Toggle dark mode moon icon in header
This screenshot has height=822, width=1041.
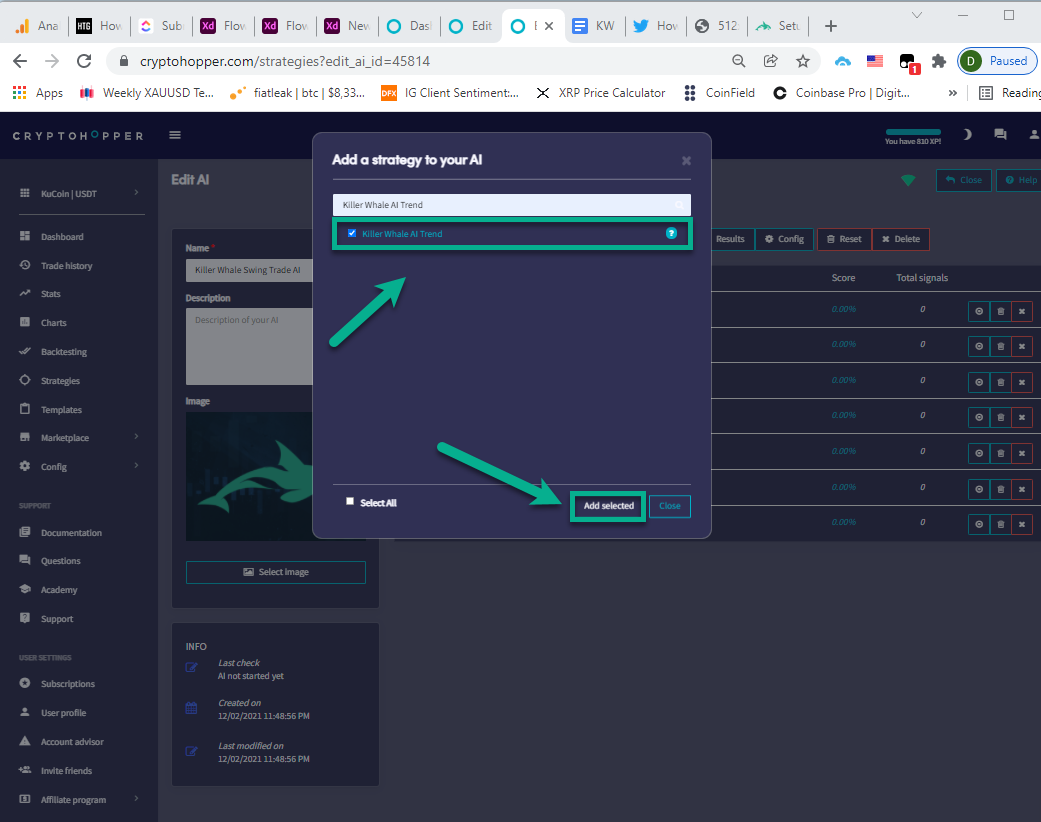pyautogui.click(x=967, y=135)
